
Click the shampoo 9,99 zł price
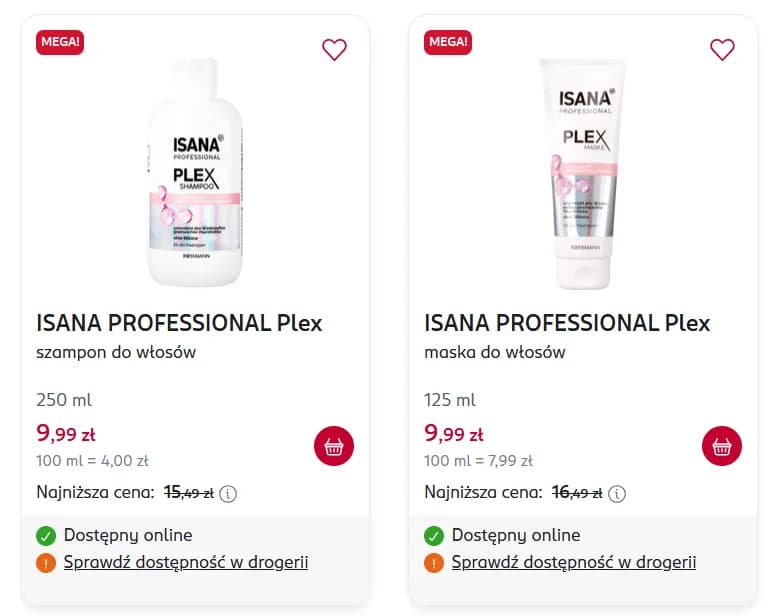coord(66,433)
